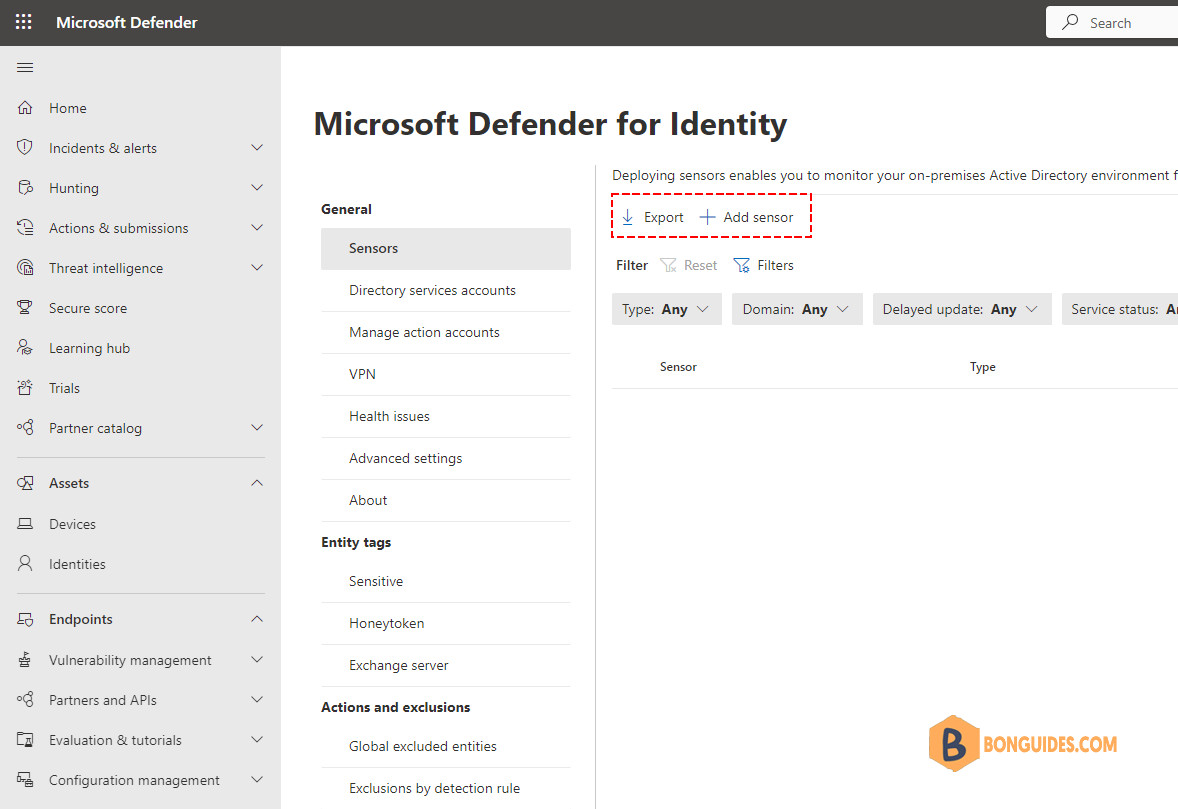This screenshot has width=1178, height=809.
Task: Open Directory services accounts settings
Action: 446,291
